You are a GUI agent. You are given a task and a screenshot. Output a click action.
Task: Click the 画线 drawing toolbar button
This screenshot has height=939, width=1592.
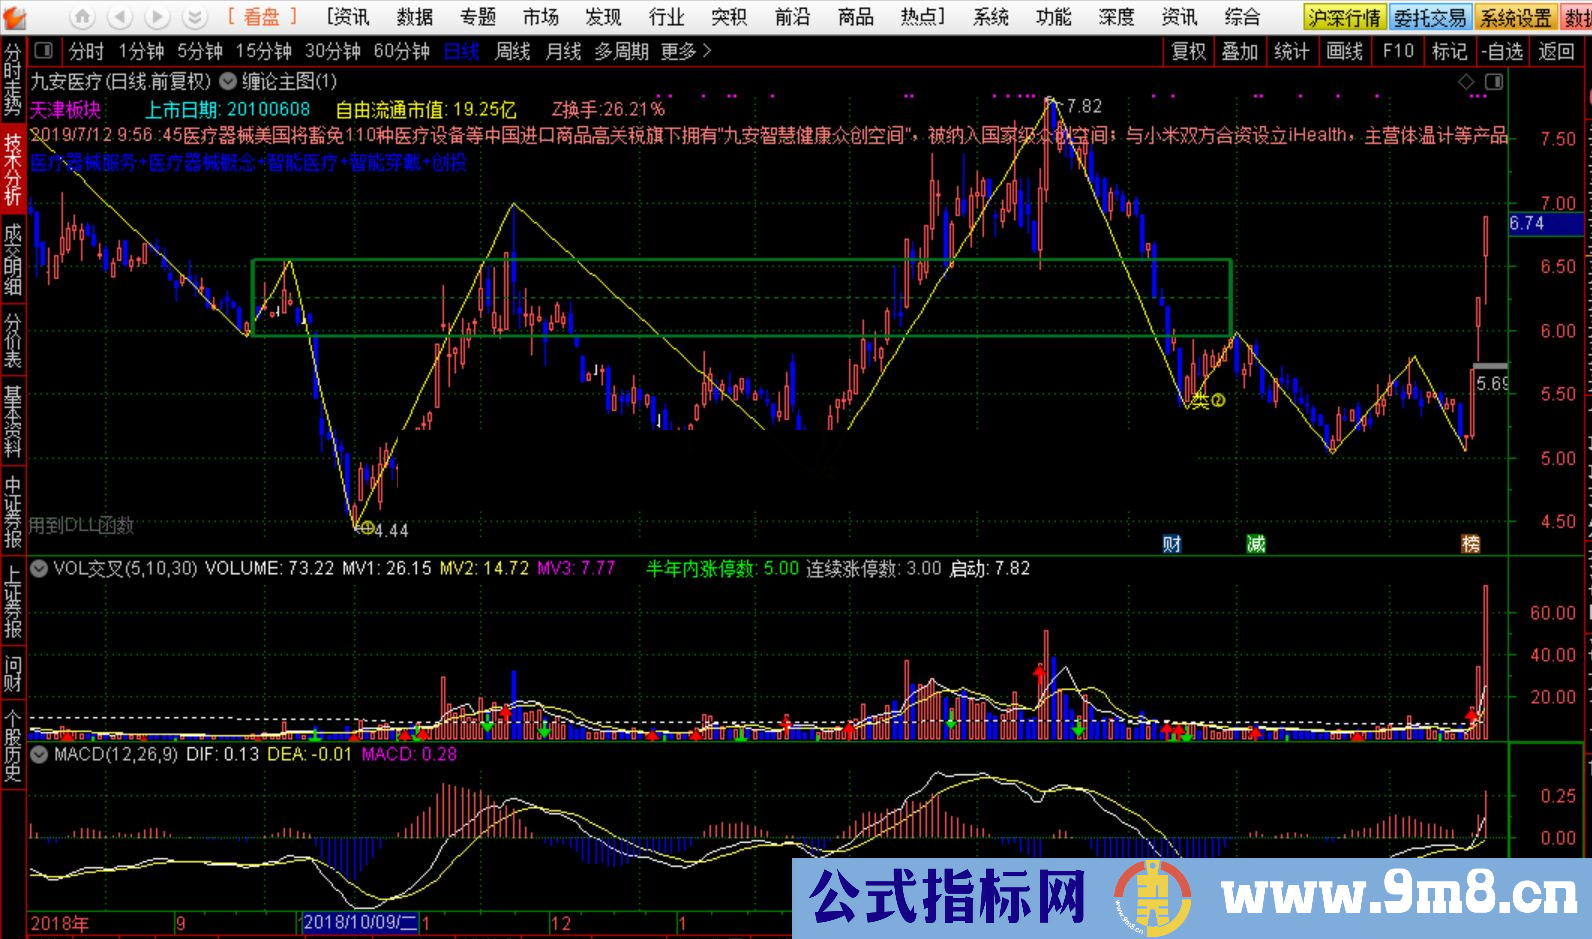pyautogui.click(x=1345, y=50)
